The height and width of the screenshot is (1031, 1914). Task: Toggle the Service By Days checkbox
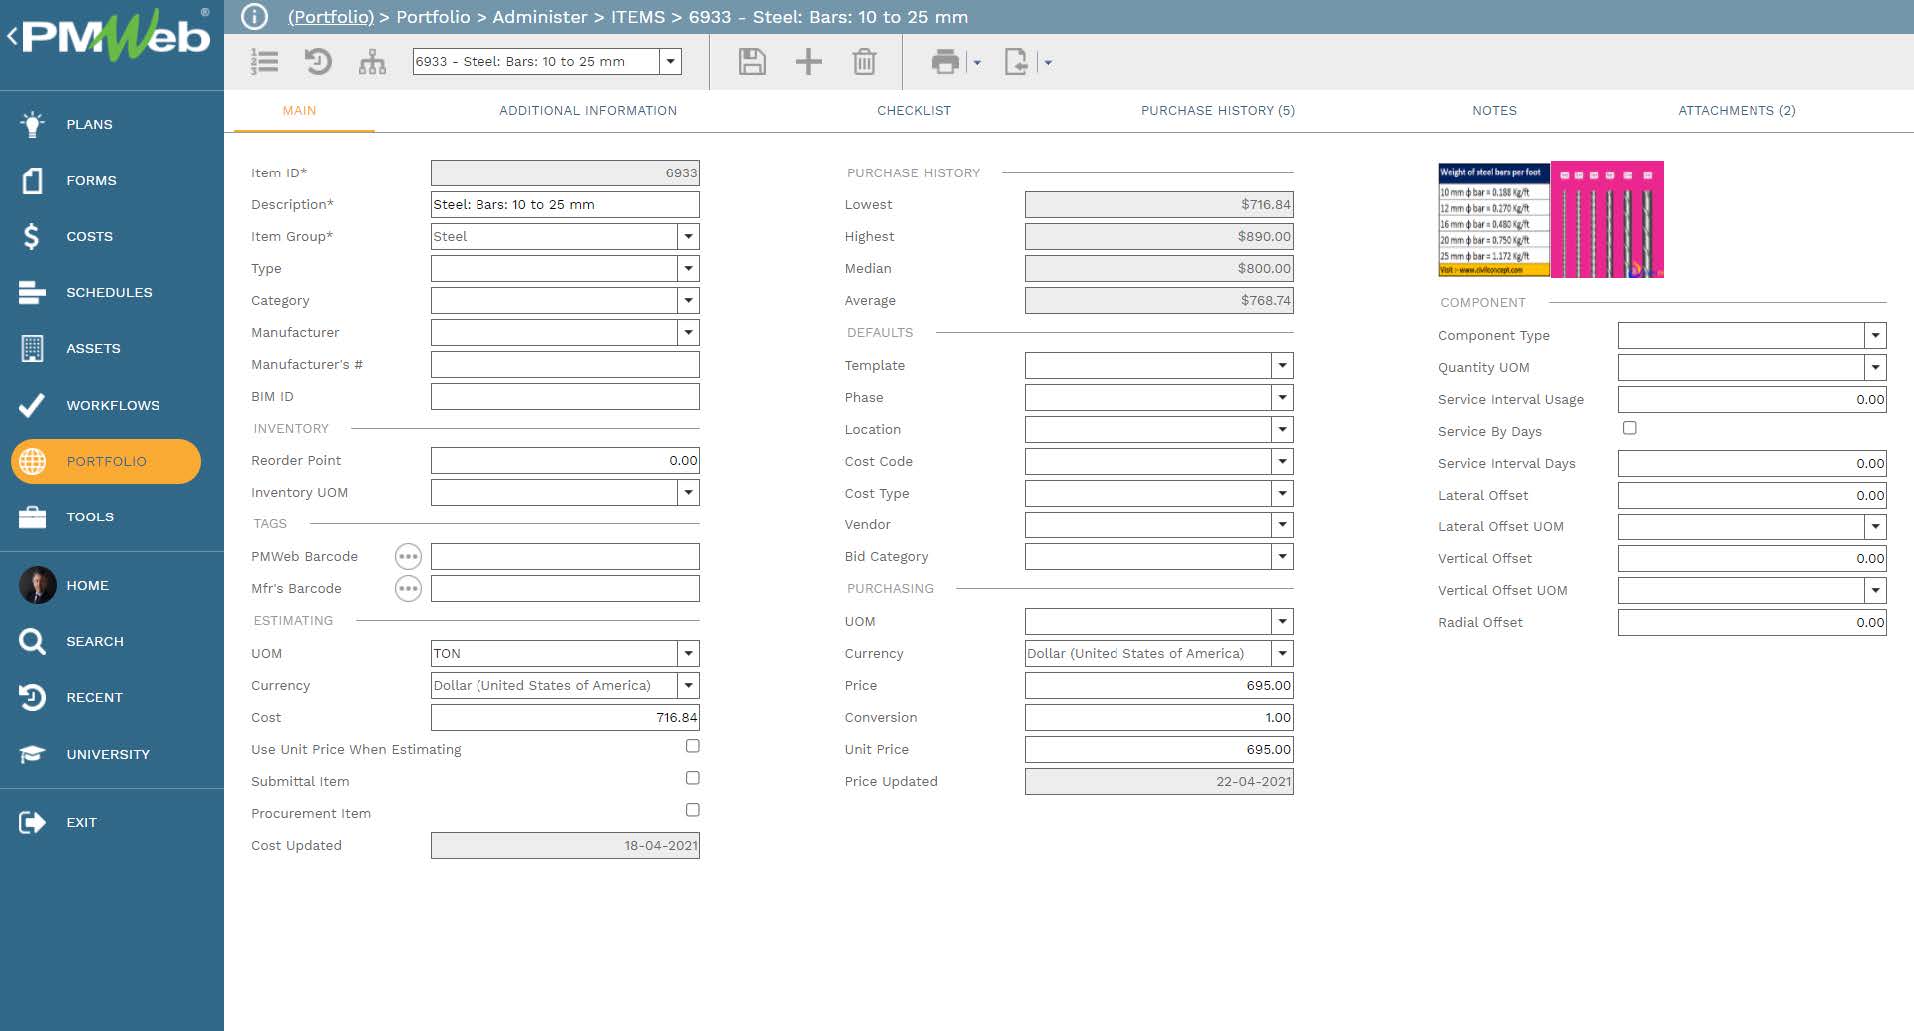1629,428
